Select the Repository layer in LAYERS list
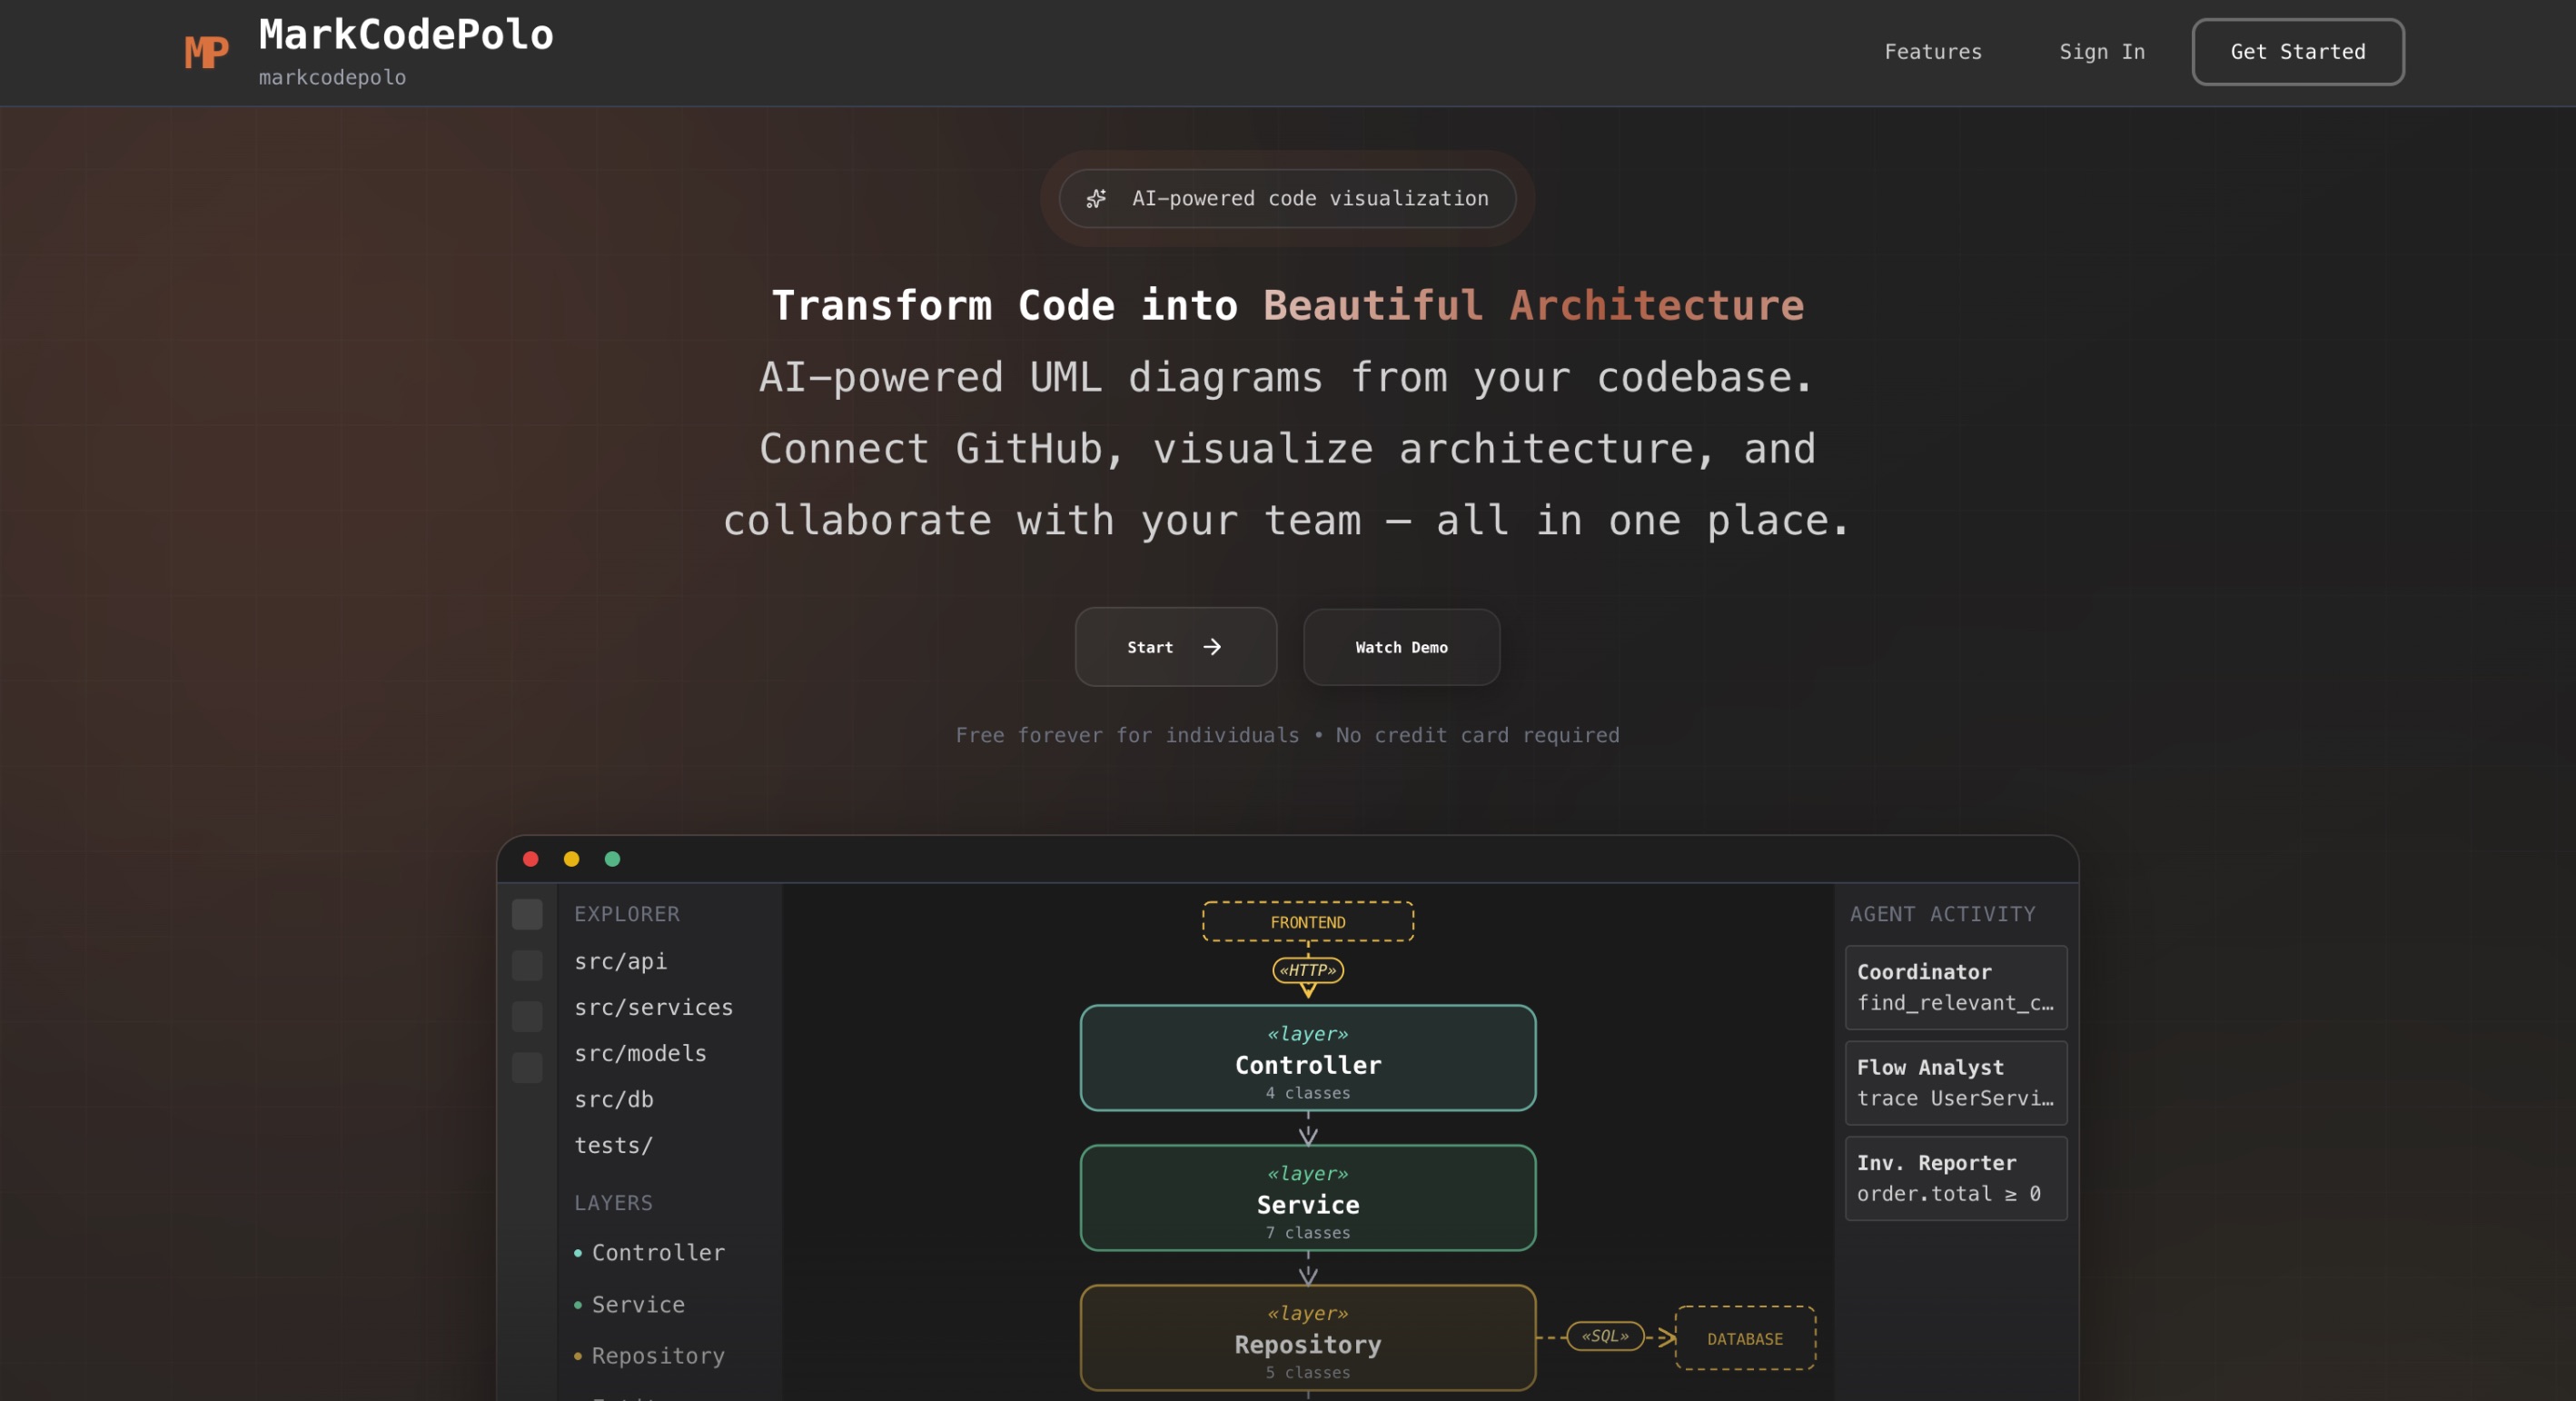Viewport: 2576px width, 1401px height. point(657,1356)
